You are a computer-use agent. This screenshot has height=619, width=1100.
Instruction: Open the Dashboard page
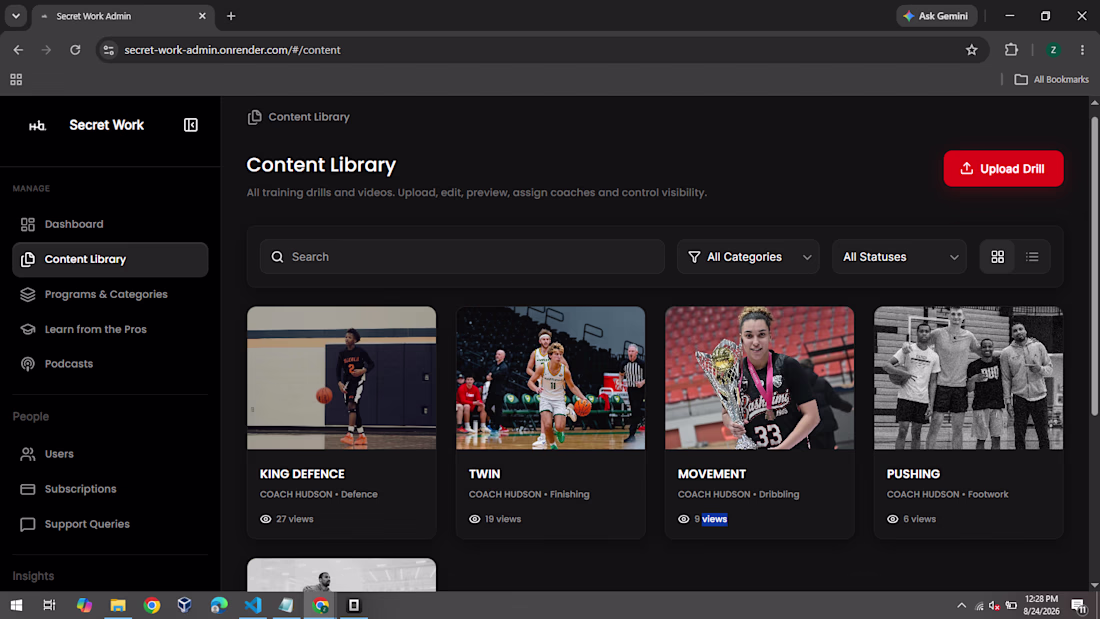(x=110, y=224)
